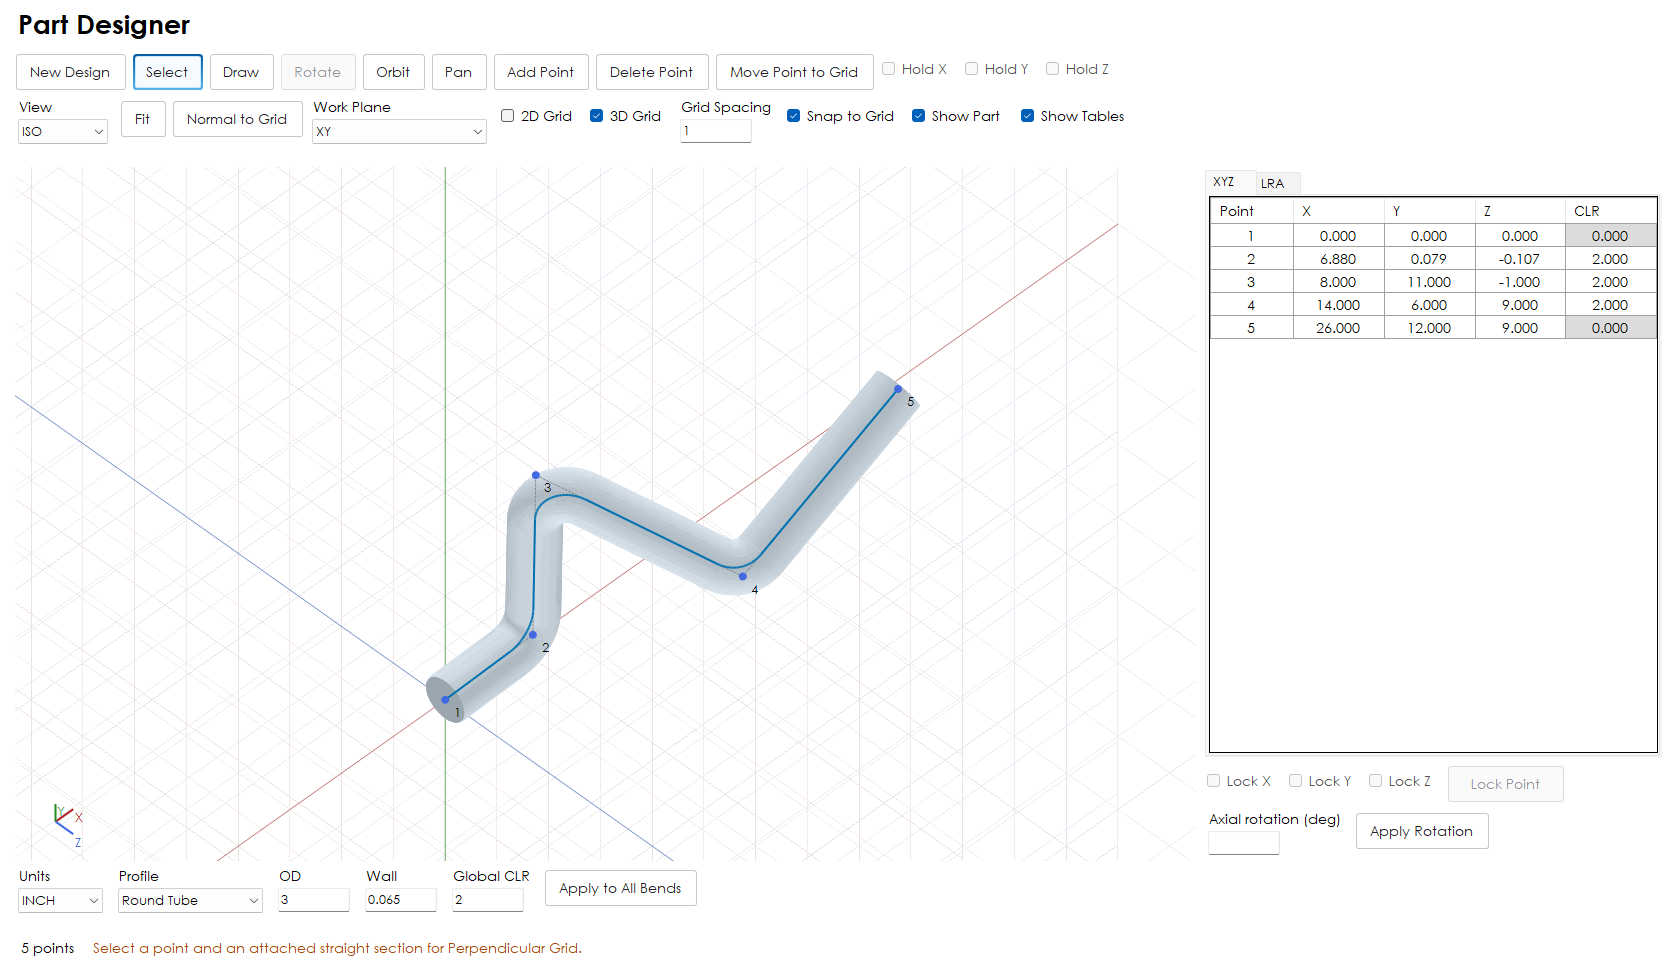Click Move Point to Grid

(794, 72)
